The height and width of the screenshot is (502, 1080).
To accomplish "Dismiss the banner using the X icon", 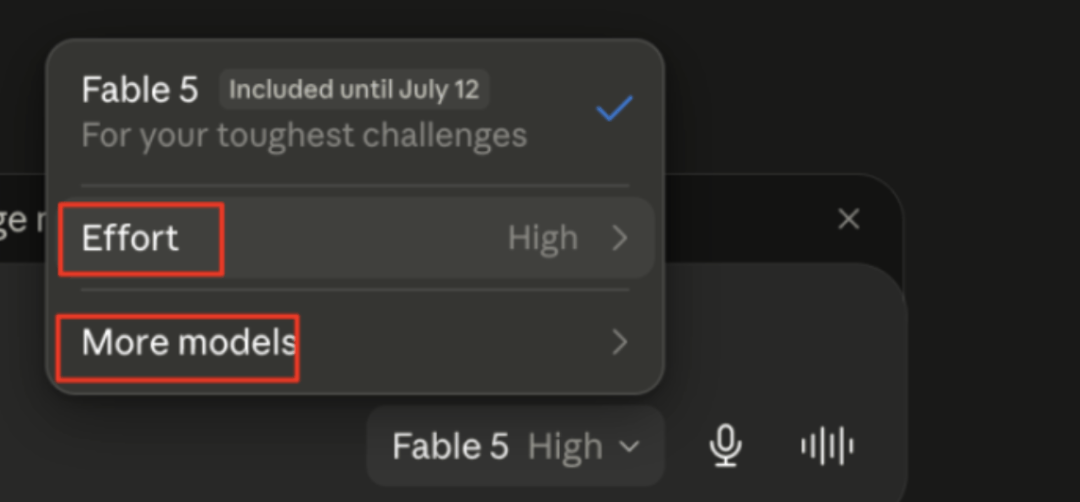I will click(849, 219).
